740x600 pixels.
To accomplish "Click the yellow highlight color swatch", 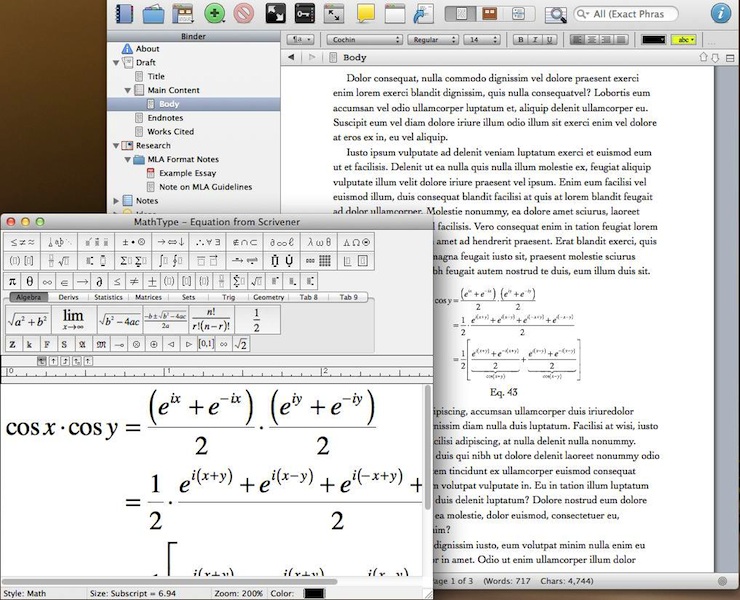I will (685, 39).
